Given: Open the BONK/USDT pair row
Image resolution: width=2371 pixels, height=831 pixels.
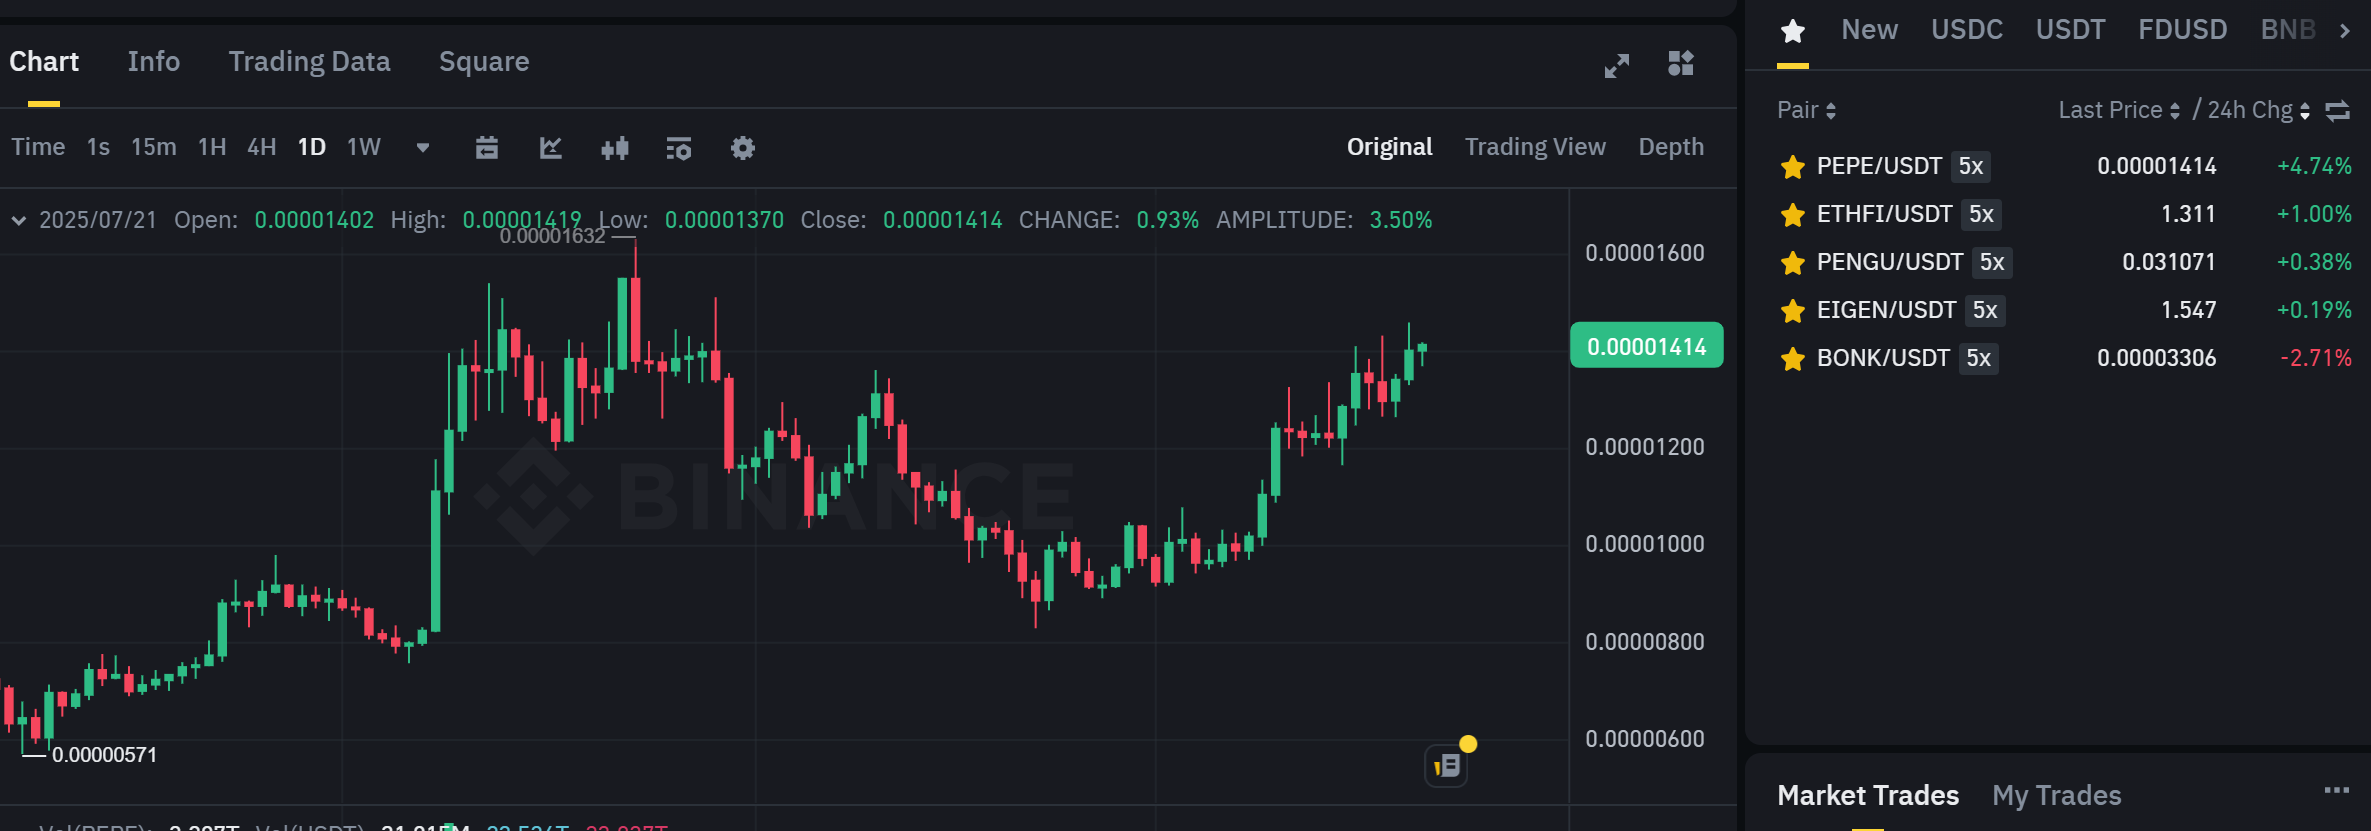Looking at the screenshot, I should point(2064,358).
